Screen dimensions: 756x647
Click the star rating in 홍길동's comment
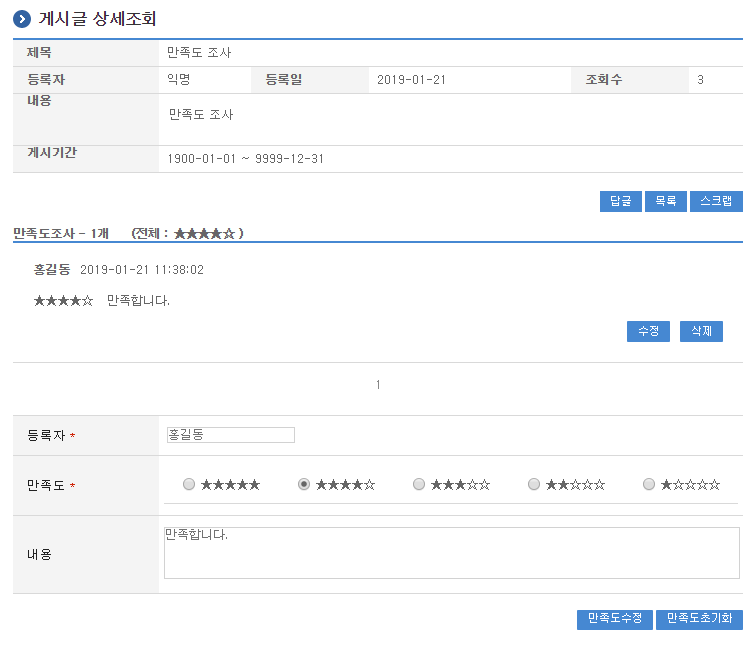pos(63,300)
